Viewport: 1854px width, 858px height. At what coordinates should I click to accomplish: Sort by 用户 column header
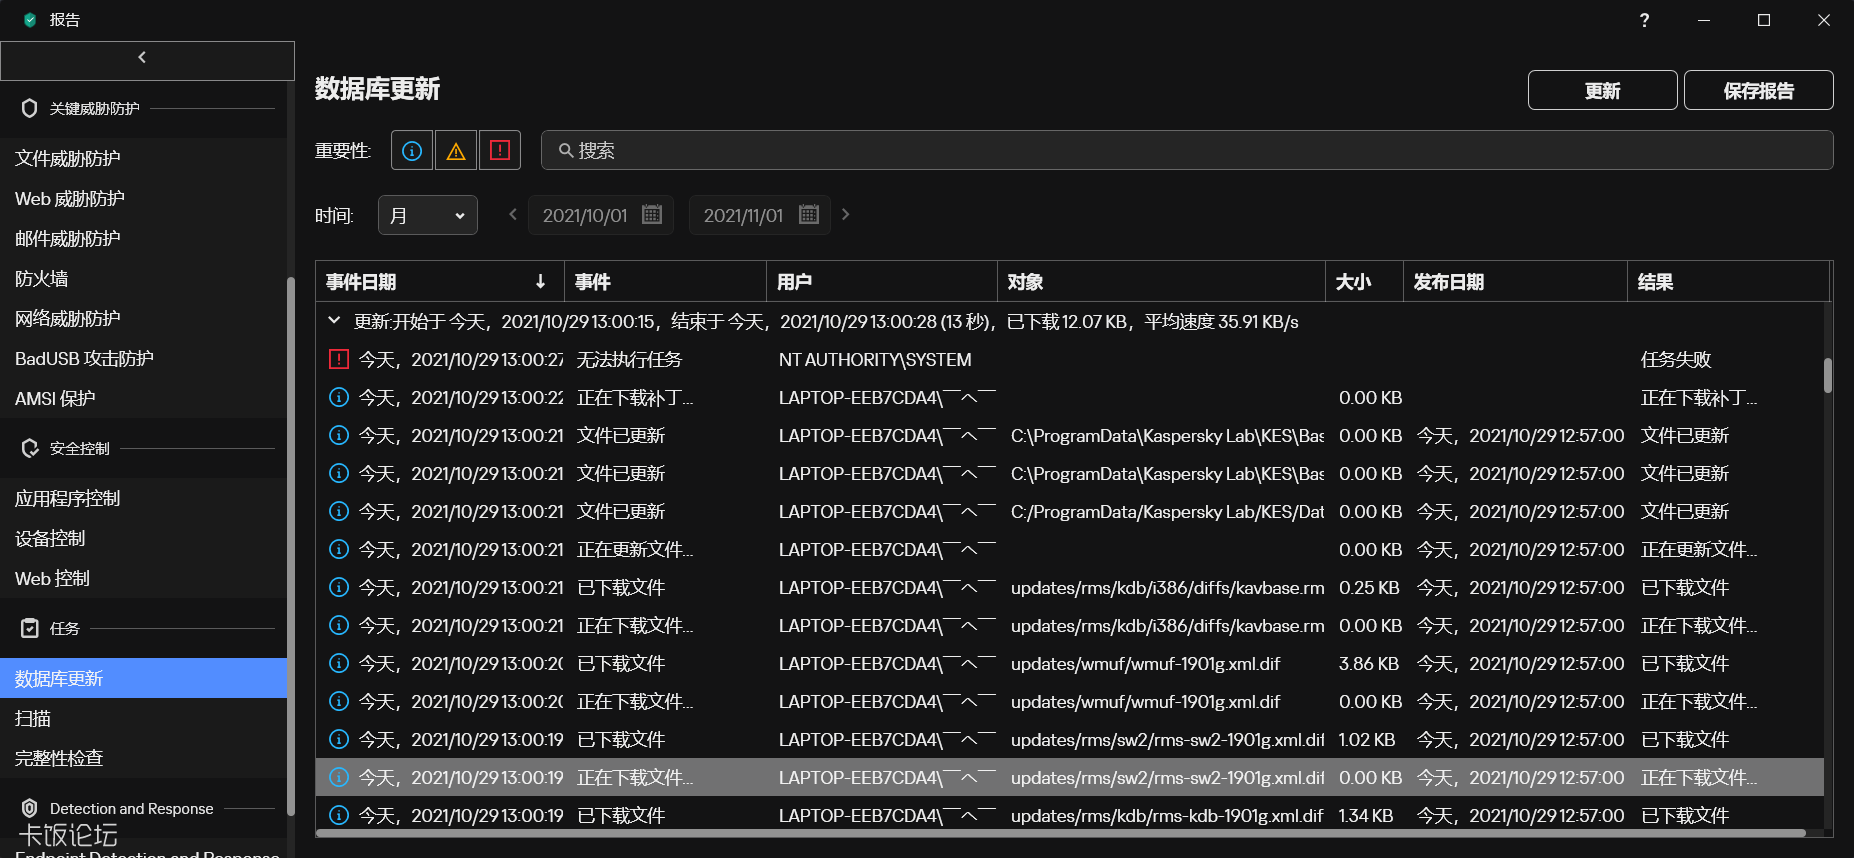pos(881,282)
